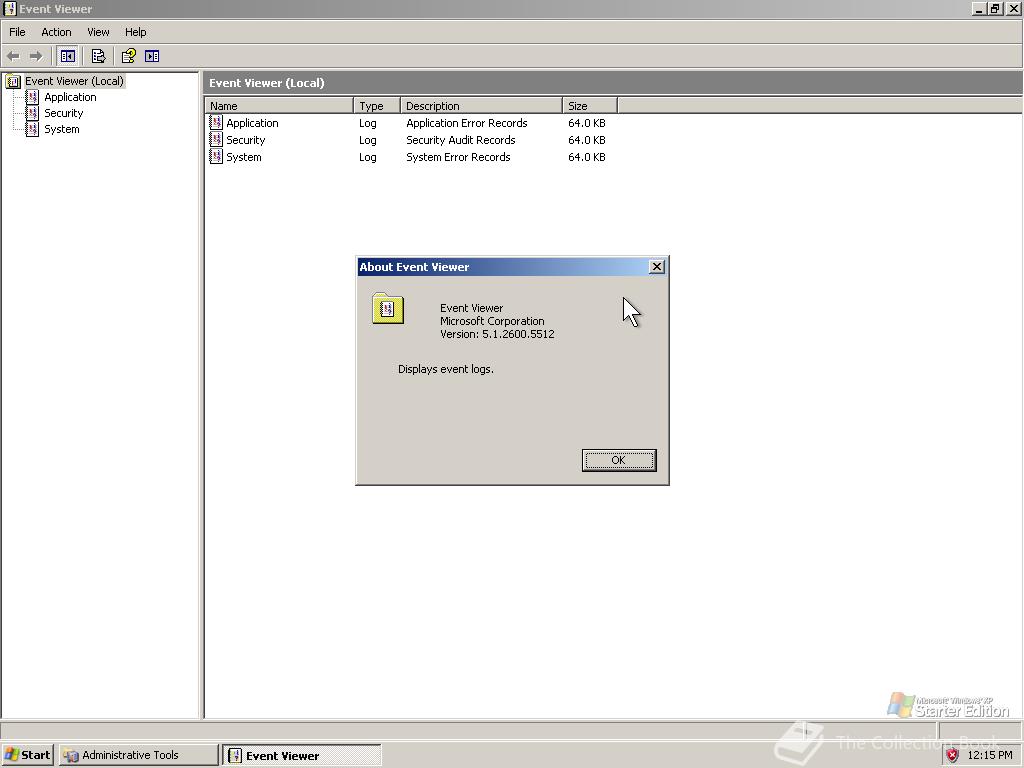1024x768 pixels.
Task: Click Application log icon in tree
Action: pyautogui.click(x=32, y=97)
